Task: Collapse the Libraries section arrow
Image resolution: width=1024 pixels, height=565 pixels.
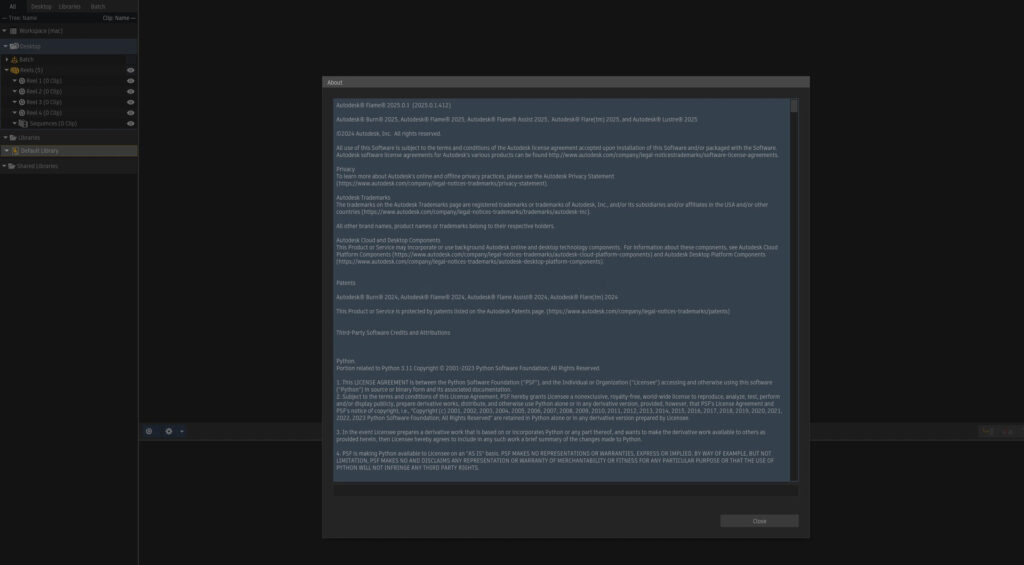Action: [x=5, y=137]
